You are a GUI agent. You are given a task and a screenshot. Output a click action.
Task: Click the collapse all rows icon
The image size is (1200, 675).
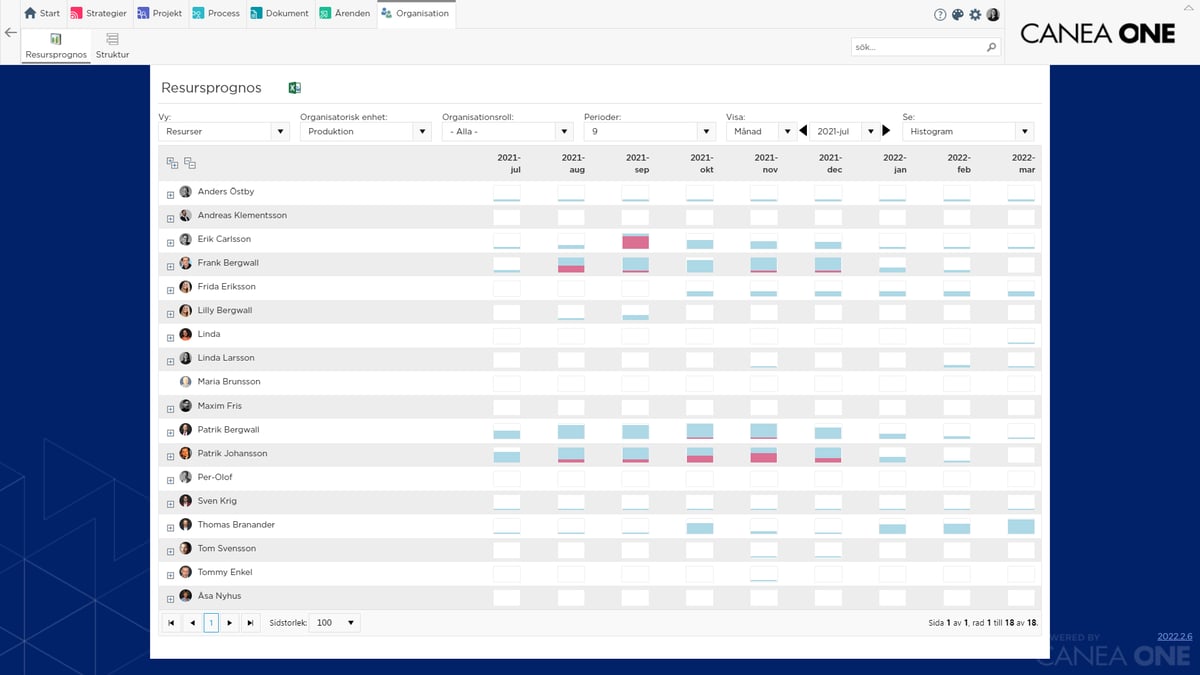(x=190, y=163)
